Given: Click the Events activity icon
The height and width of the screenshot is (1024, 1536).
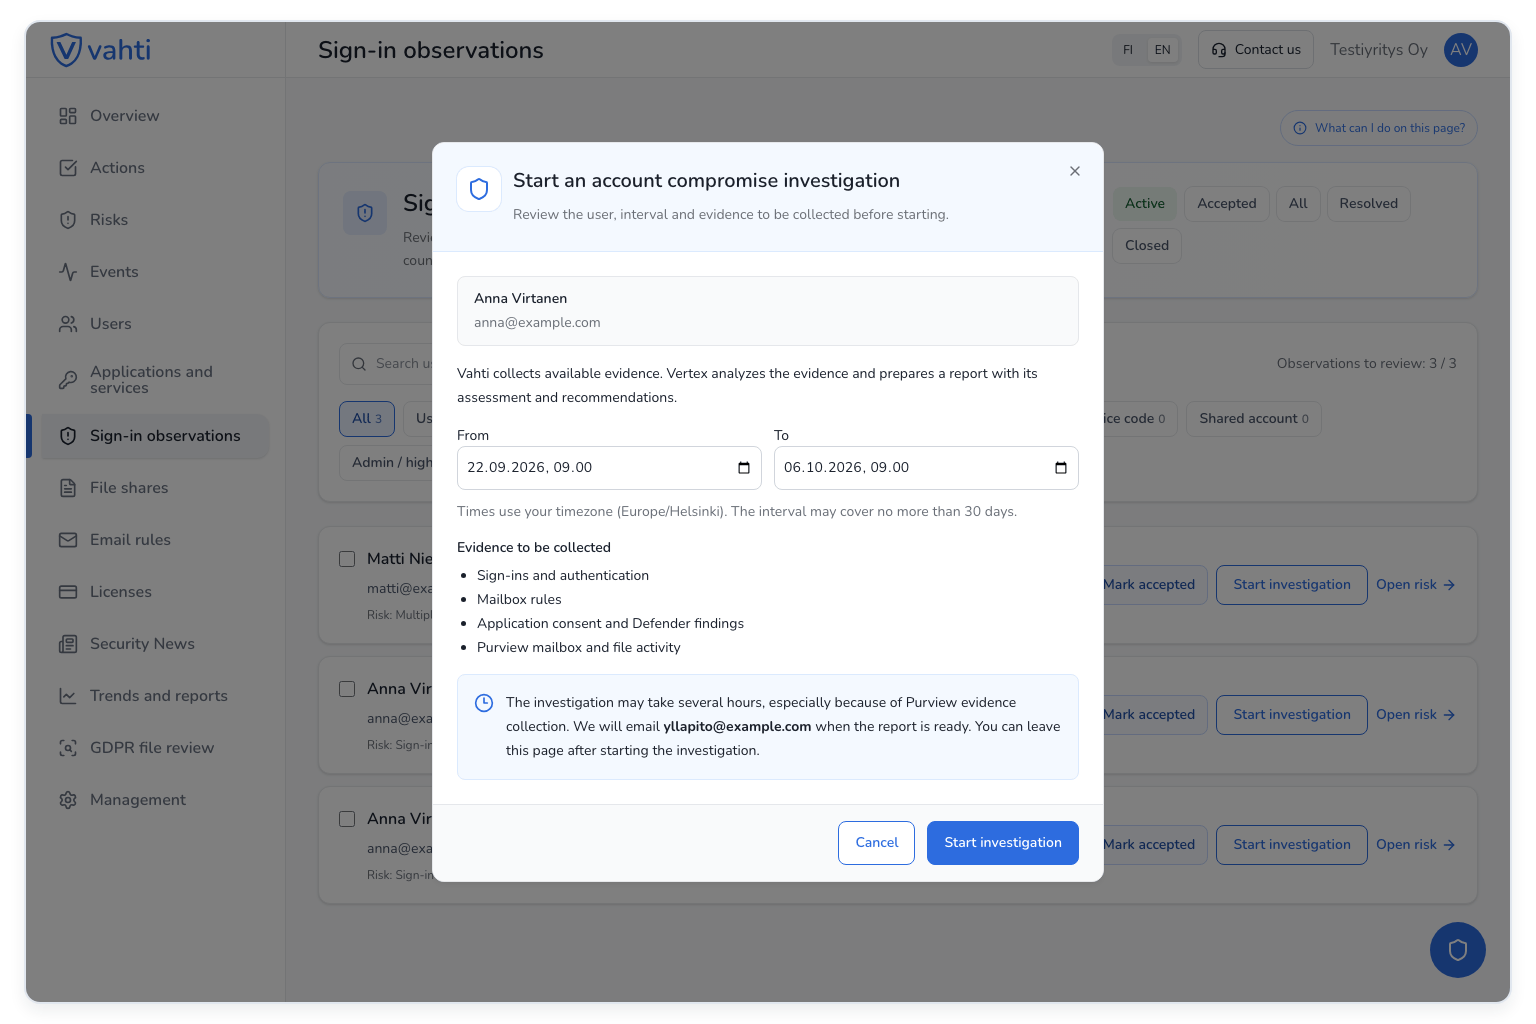Looking at the screenshot, I should pos(68,272).
